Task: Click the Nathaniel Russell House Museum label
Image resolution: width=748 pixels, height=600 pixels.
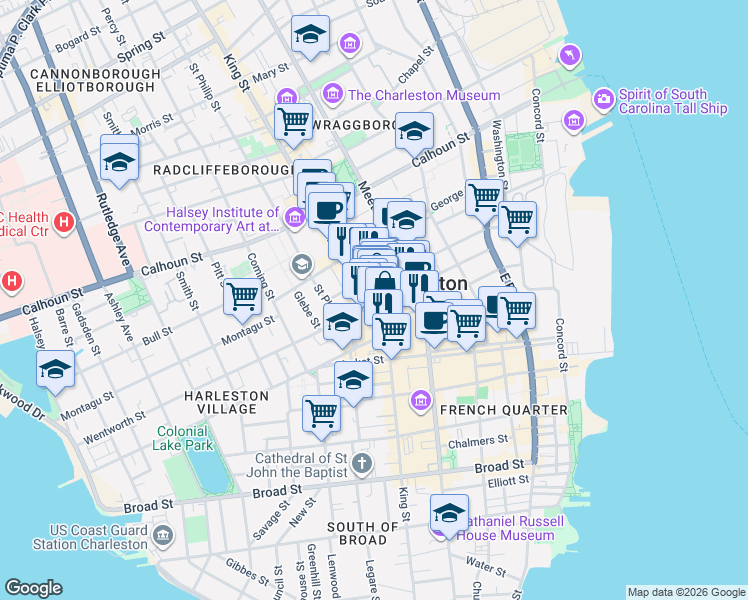Action: coord(510,528)
